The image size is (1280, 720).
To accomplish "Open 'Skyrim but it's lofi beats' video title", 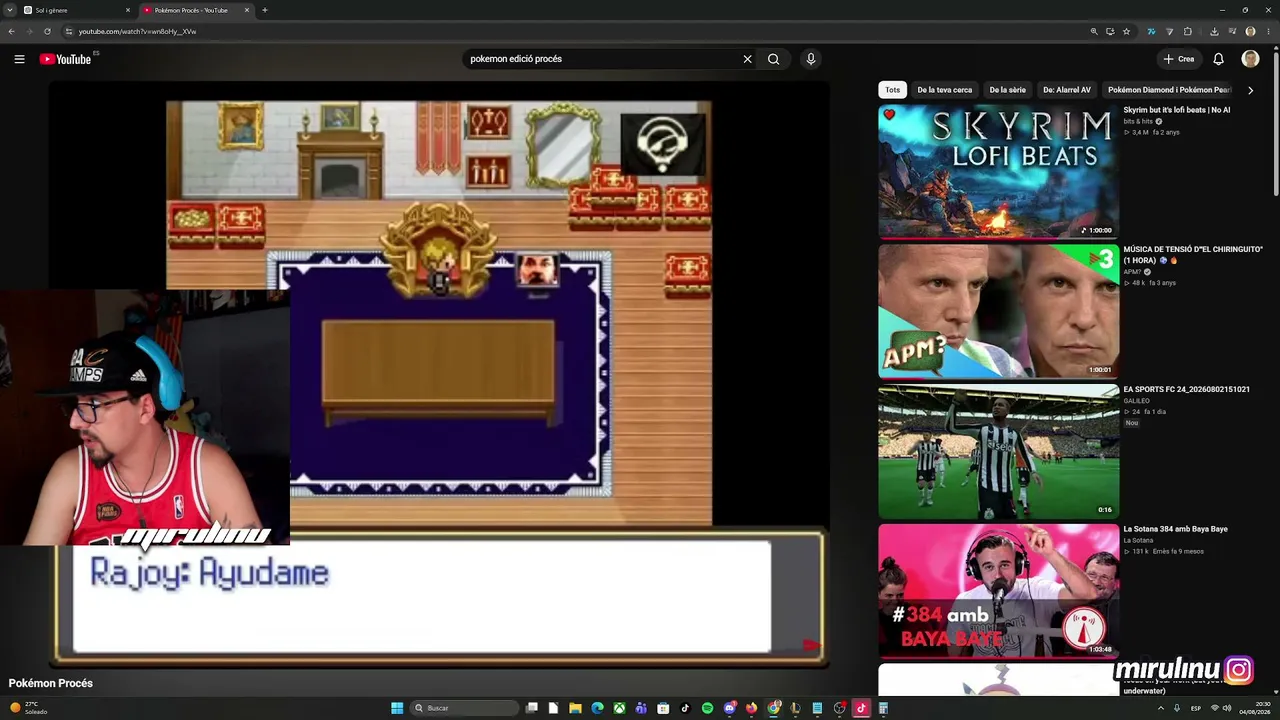I will tap(1177, 110).
